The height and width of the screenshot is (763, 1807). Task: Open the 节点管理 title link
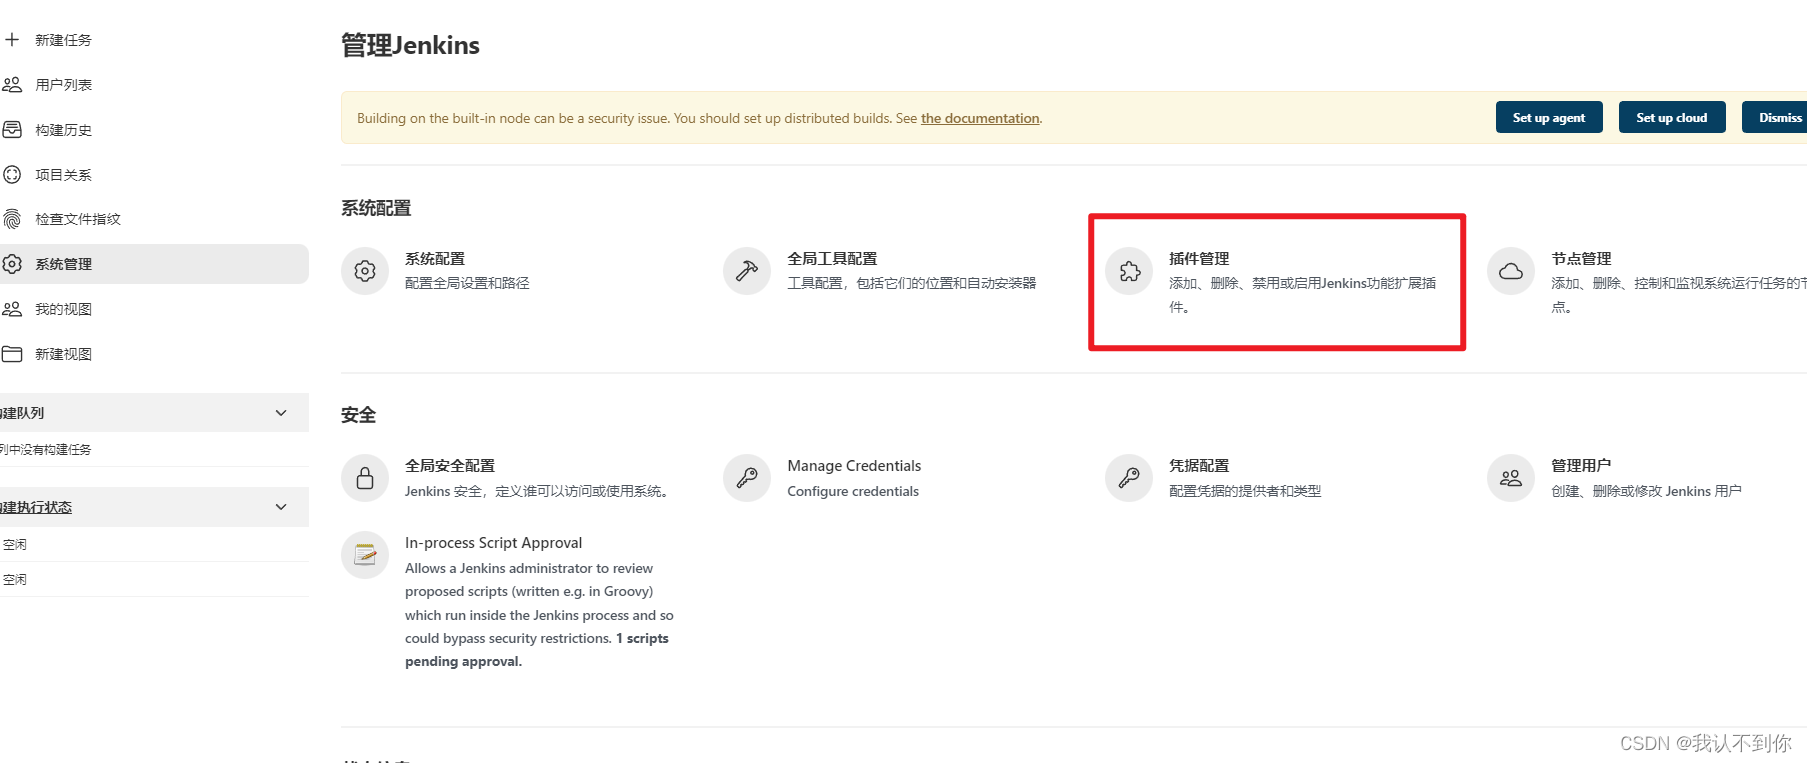click(1581, 259)
